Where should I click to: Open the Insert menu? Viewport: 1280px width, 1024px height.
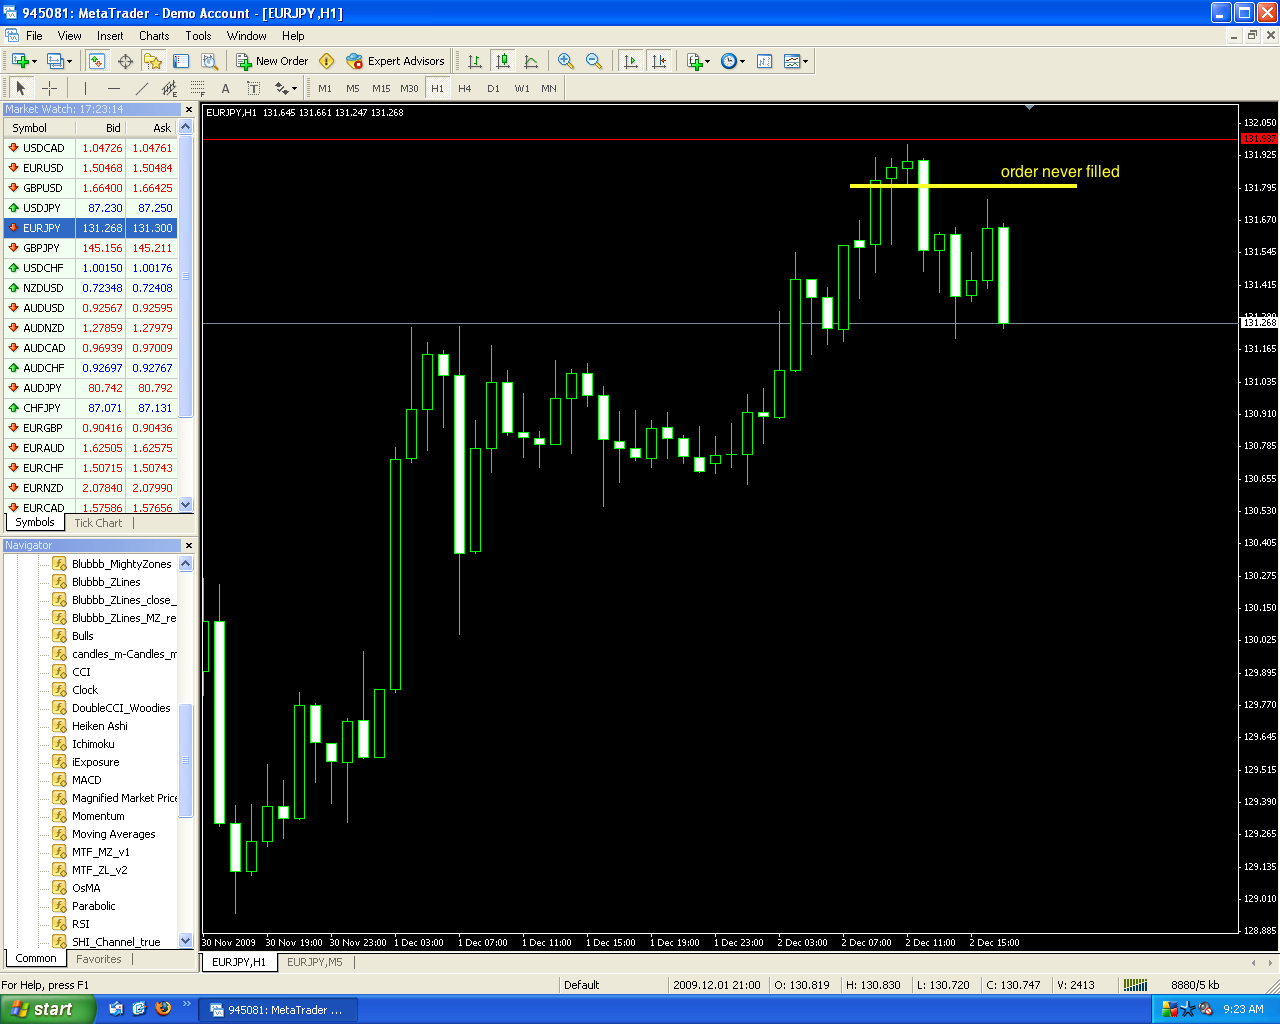110,35
